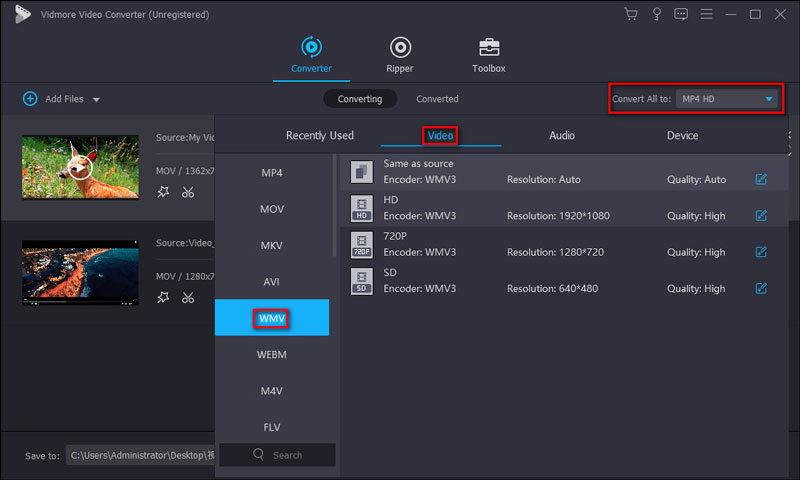The height and width of the screenshot is (480, 800).
Task: Show the Converting list
Action: [x=360, y=99]
